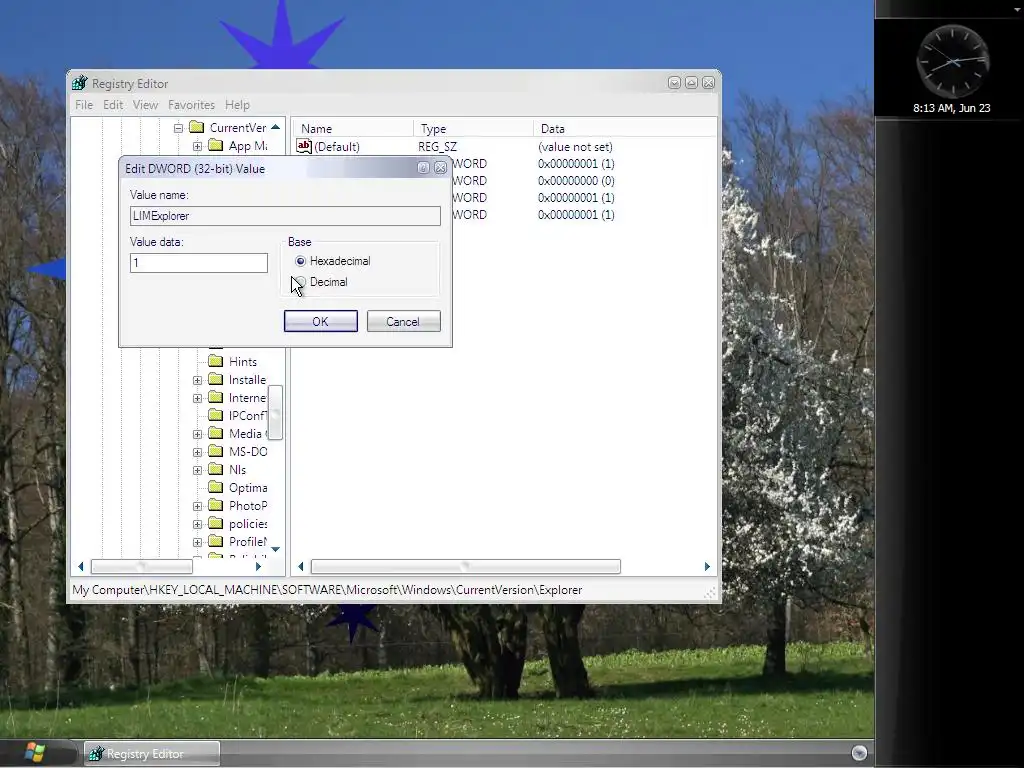The width and height of the screenshot is (1024, 768).
Task: Expand the MS-DOS tree node
Action: 197,452
